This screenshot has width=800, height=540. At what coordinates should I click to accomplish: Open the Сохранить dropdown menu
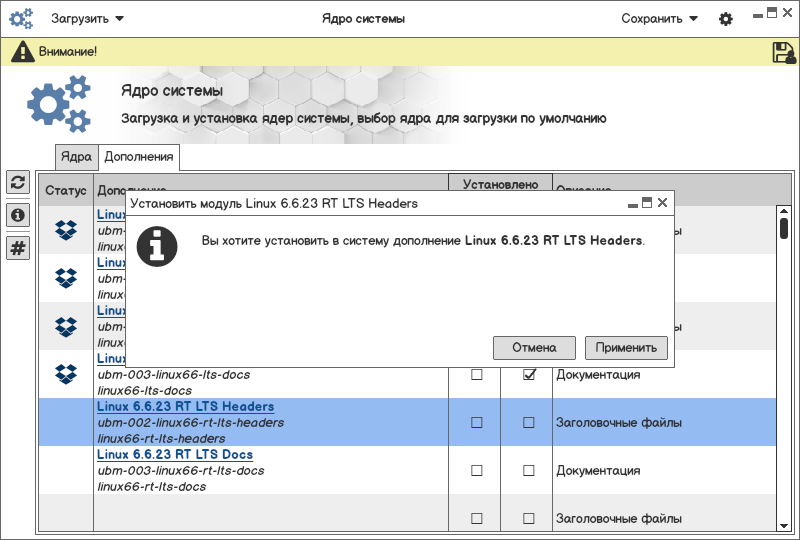(x=659, y=19)
